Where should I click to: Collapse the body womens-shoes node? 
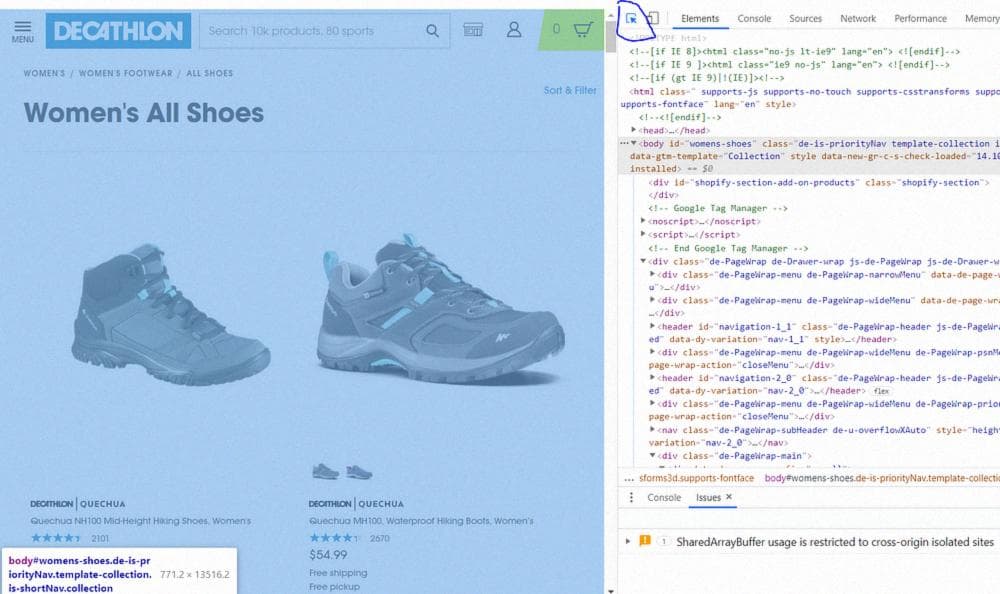pyautogui.click(x=633, y=143)
